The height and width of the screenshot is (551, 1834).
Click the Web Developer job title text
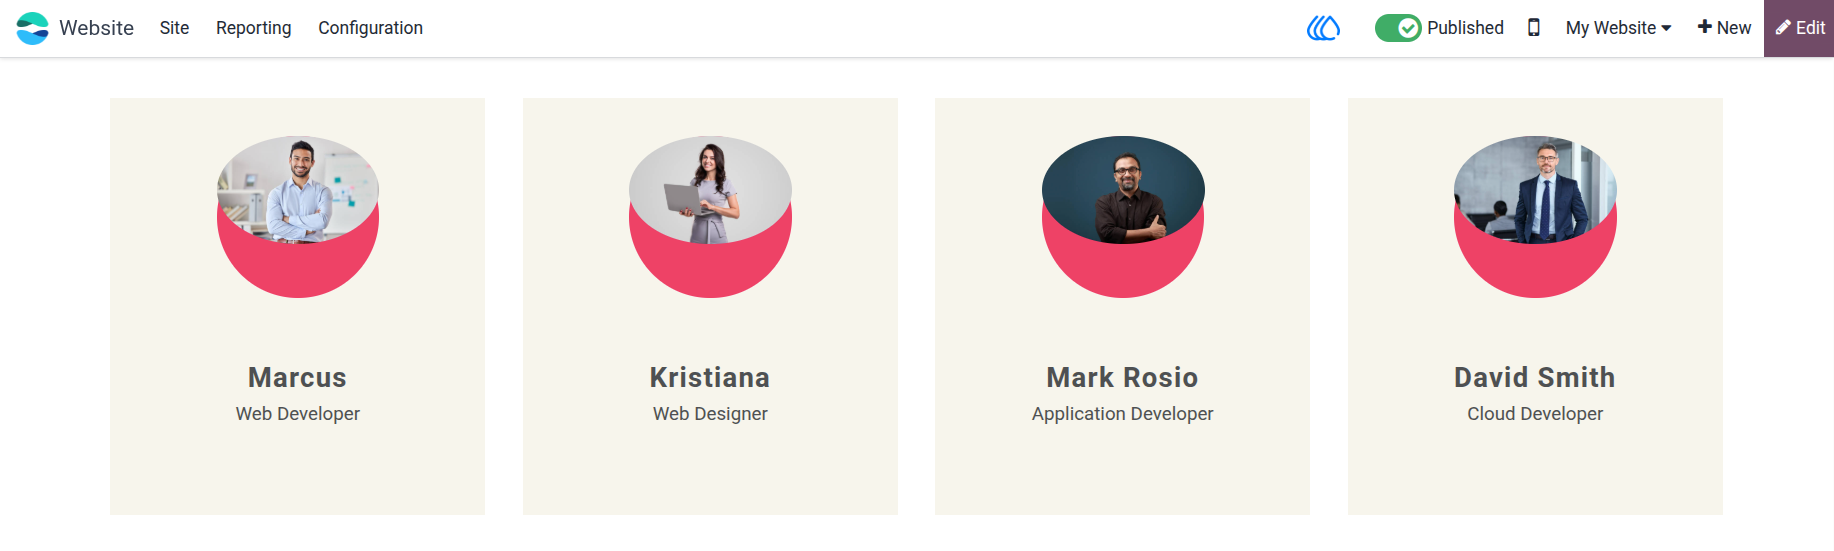click(x=298, y=414)
